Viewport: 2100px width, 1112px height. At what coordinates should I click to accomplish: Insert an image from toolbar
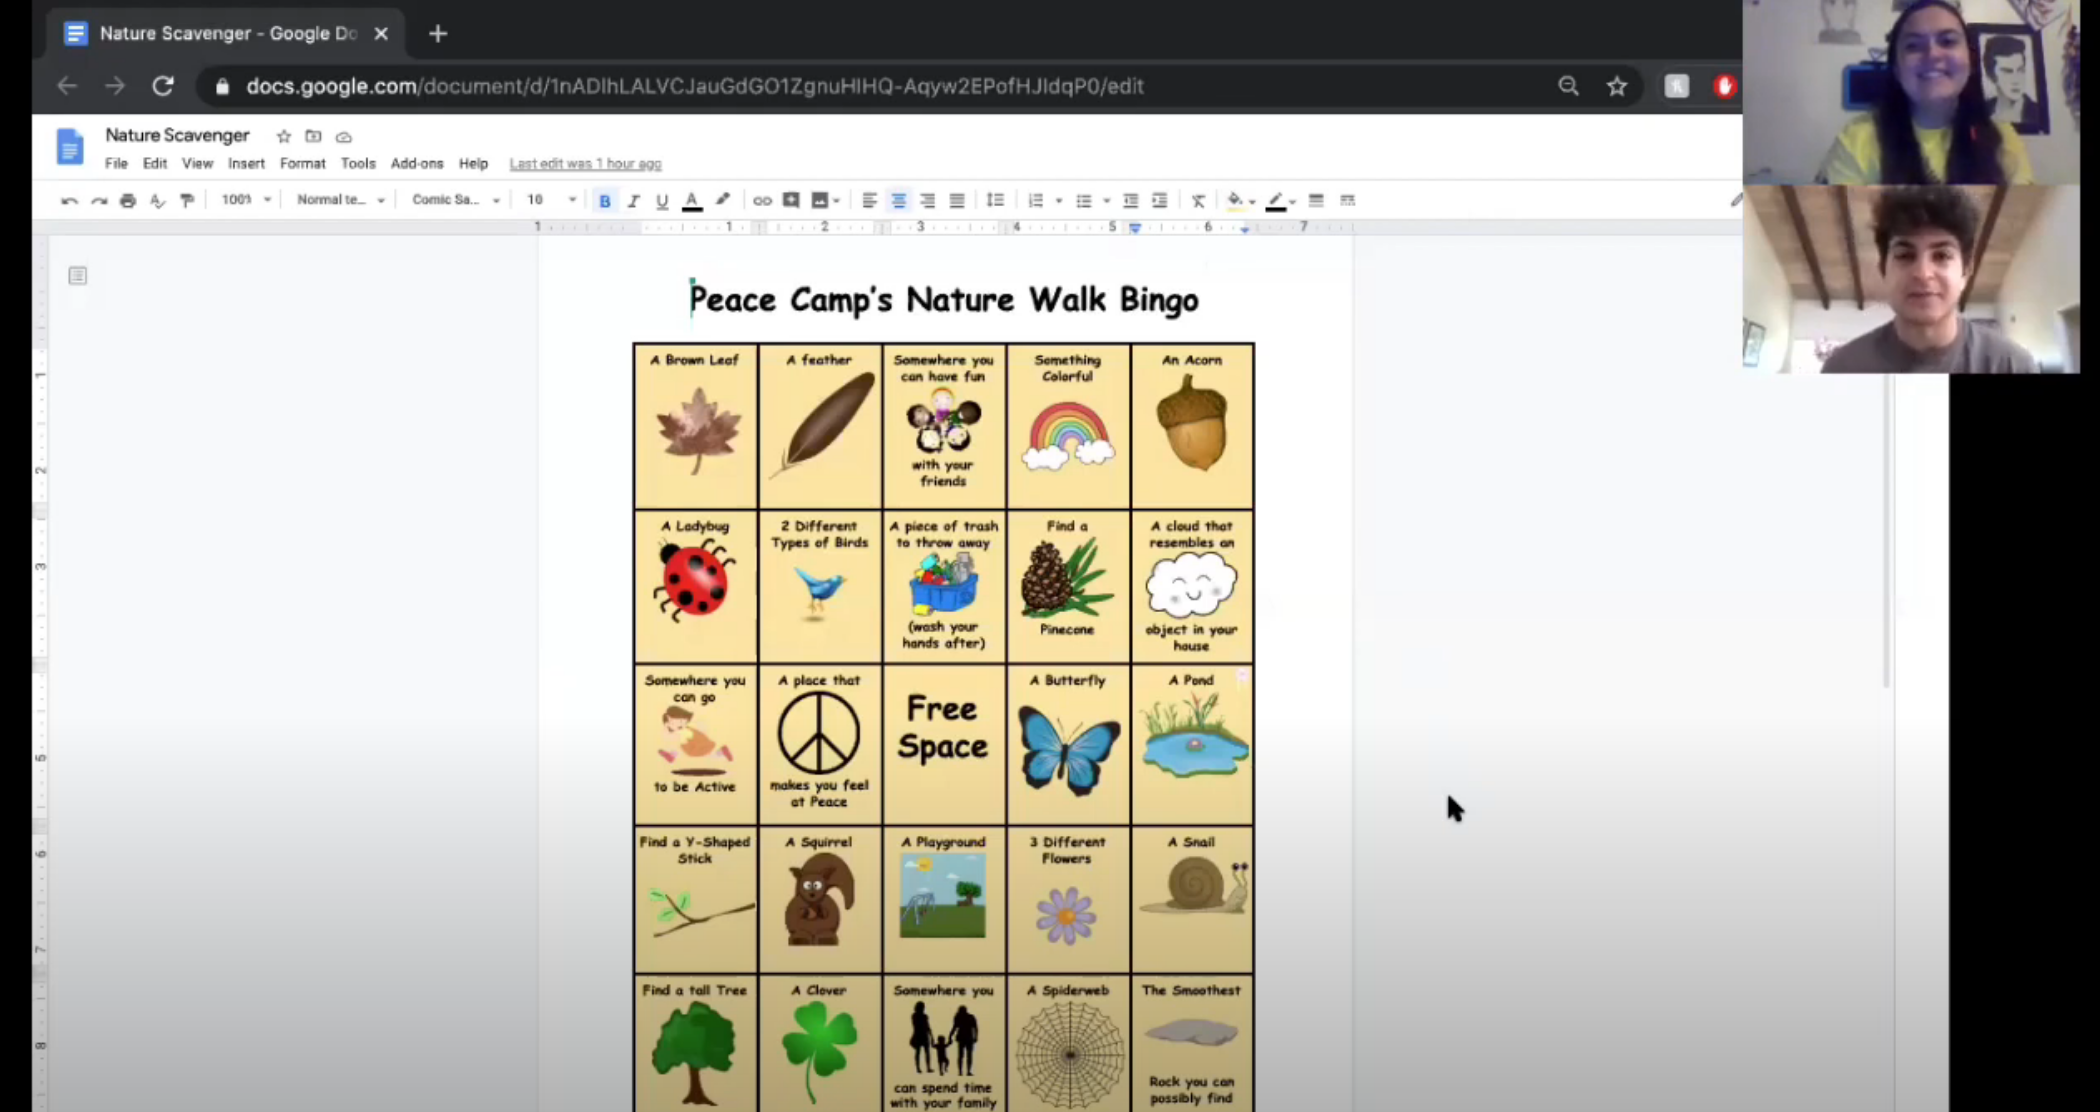click(820, 201)
